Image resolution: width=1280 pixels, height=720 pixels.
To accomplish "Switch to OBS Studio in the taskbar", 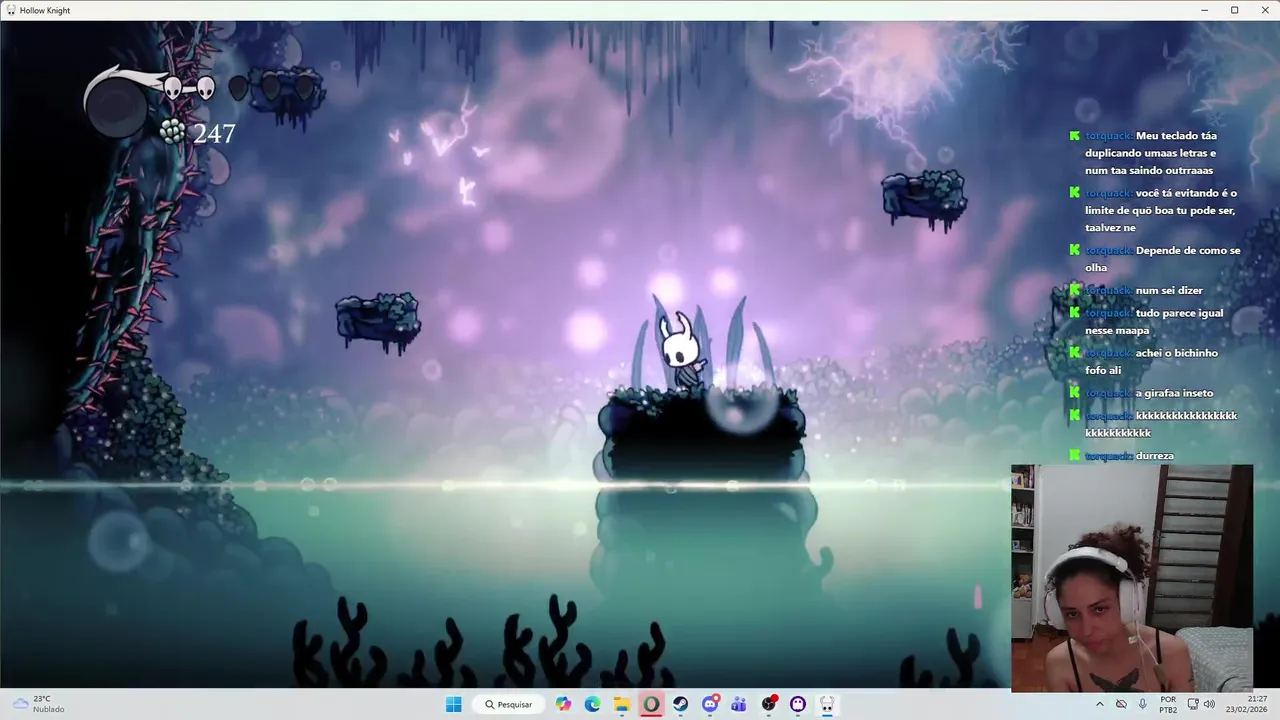I will [x=769, y=704].
